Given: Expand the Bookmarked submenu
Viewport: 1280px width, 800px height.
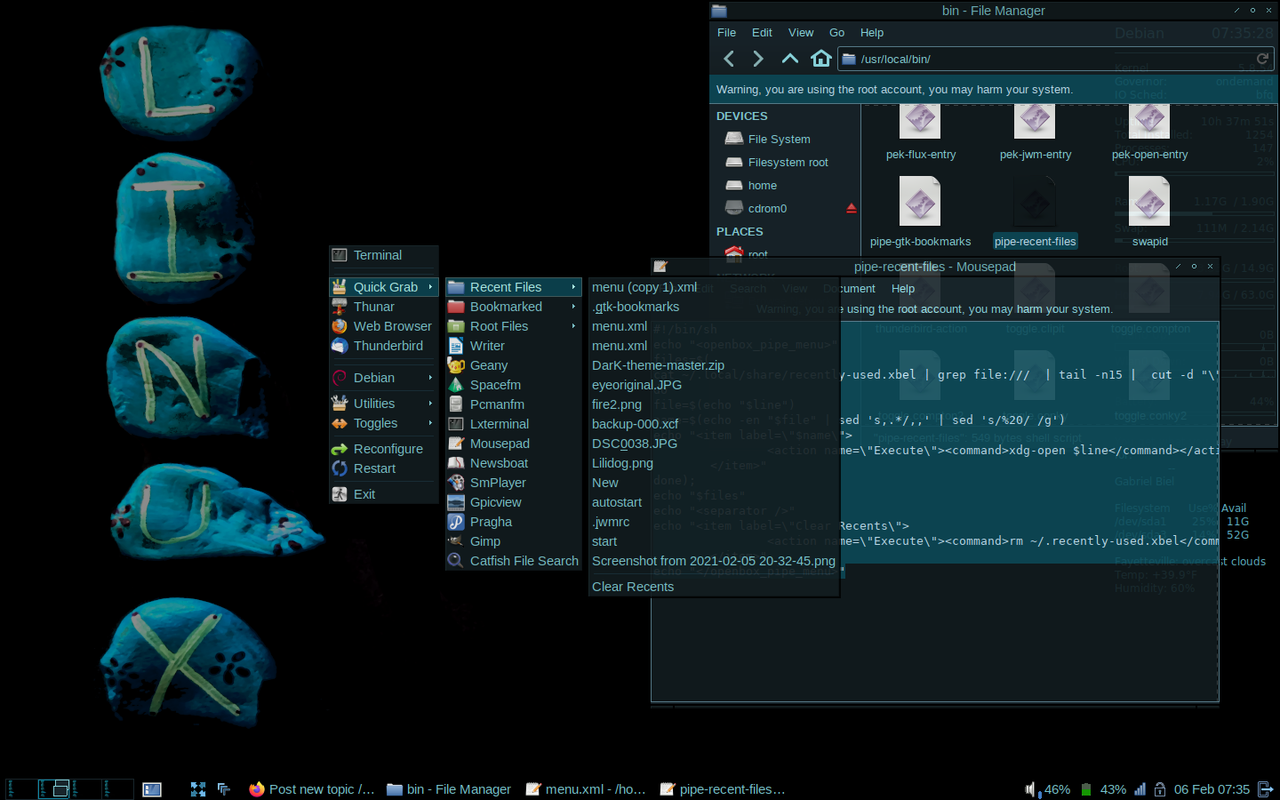Looking at the screenshot, I should (514, 307).
